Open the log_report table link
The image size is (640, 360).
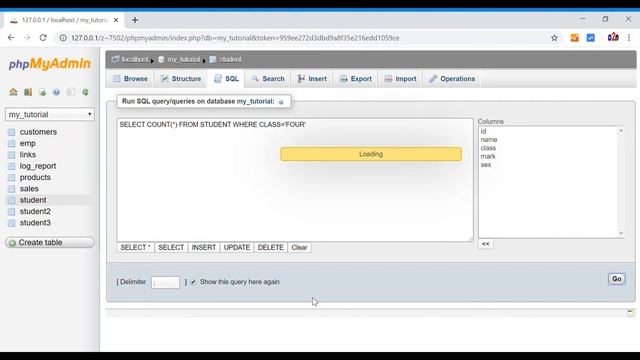(x=38, y=166)
